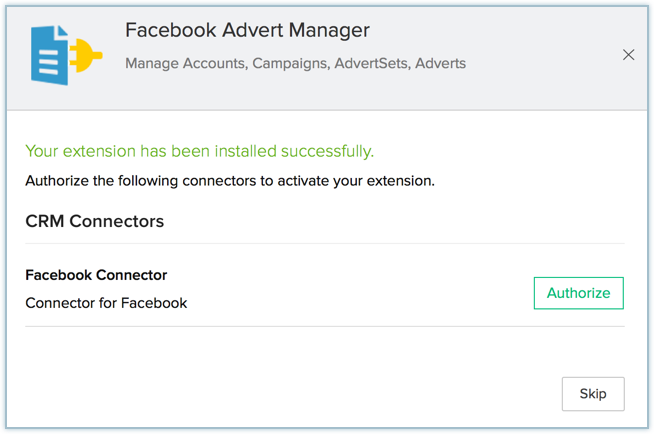Click the word Manage in subtitle
The width and height of the screenshot is (654, 434).
(152, 63)
